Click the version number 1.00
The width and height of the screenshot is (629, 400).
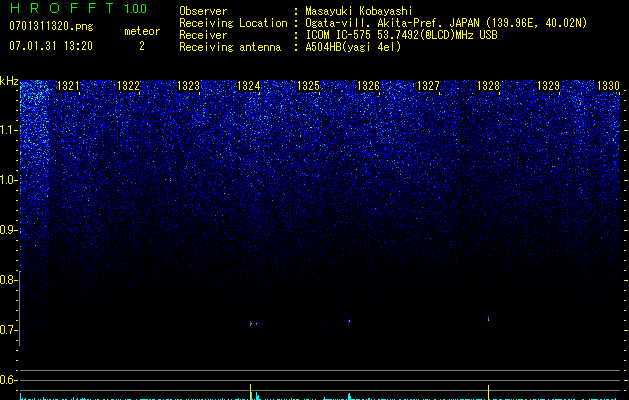pyautogui.click(x=136, y=9)
